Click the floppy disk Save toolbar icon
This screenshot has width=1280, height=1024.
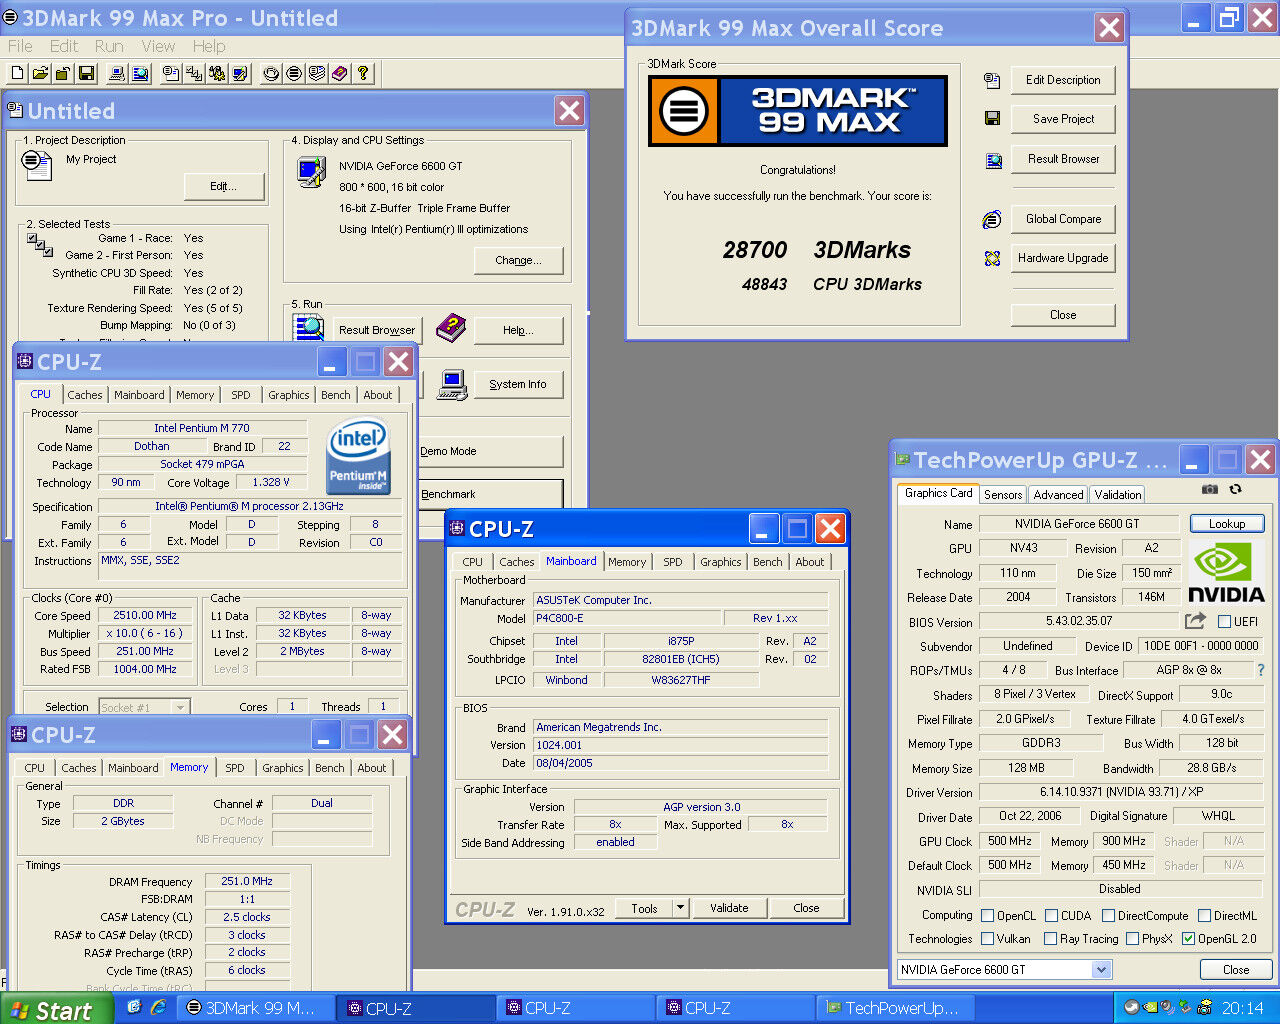pyautogui.click(x=86, y=73)
